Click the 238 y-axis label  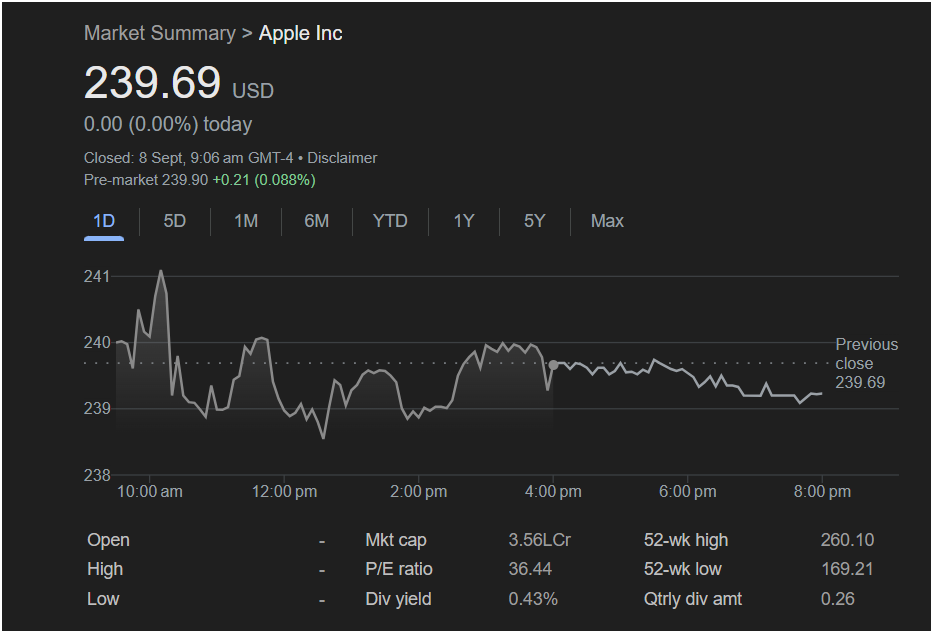point(98,475)
